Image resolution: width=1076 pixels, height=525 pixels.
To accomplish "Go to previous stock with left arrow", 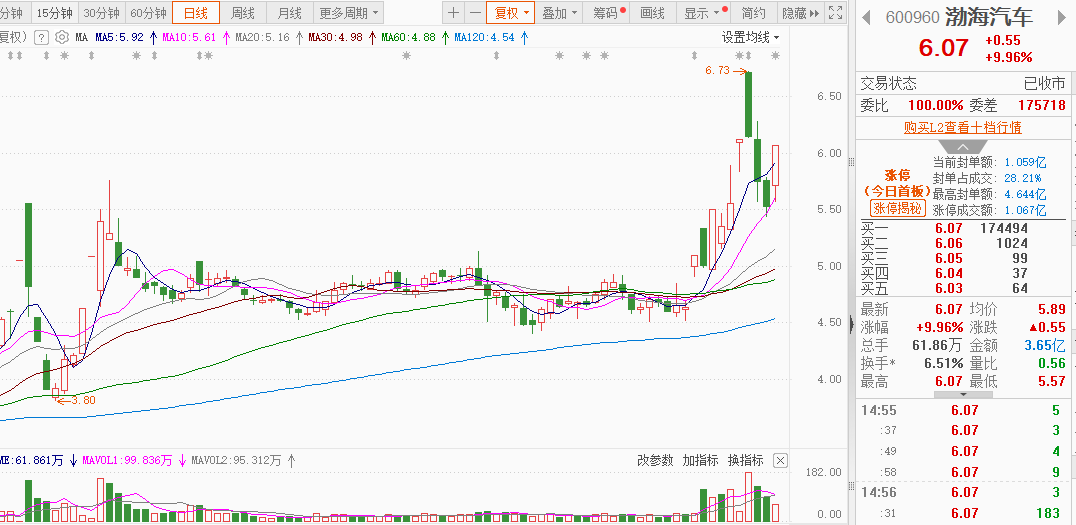I will 867,16.
